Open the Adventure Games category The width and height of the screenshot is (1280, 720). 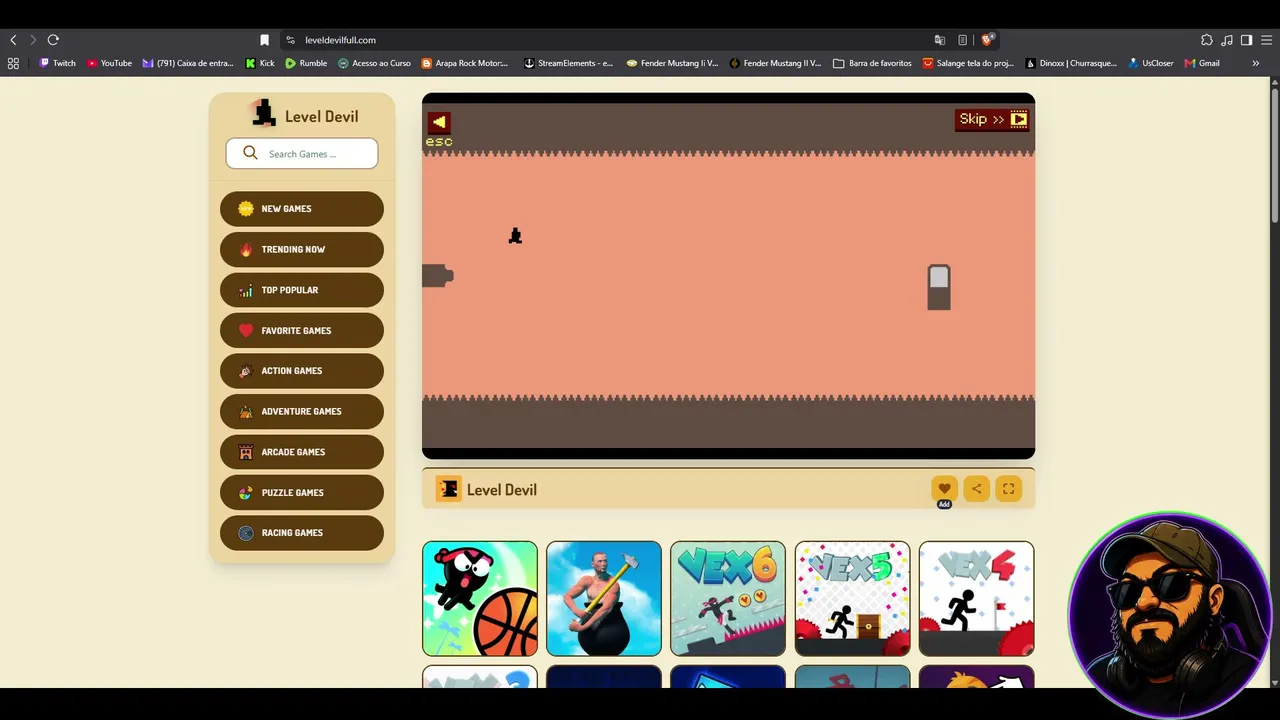tap(302, 411)
